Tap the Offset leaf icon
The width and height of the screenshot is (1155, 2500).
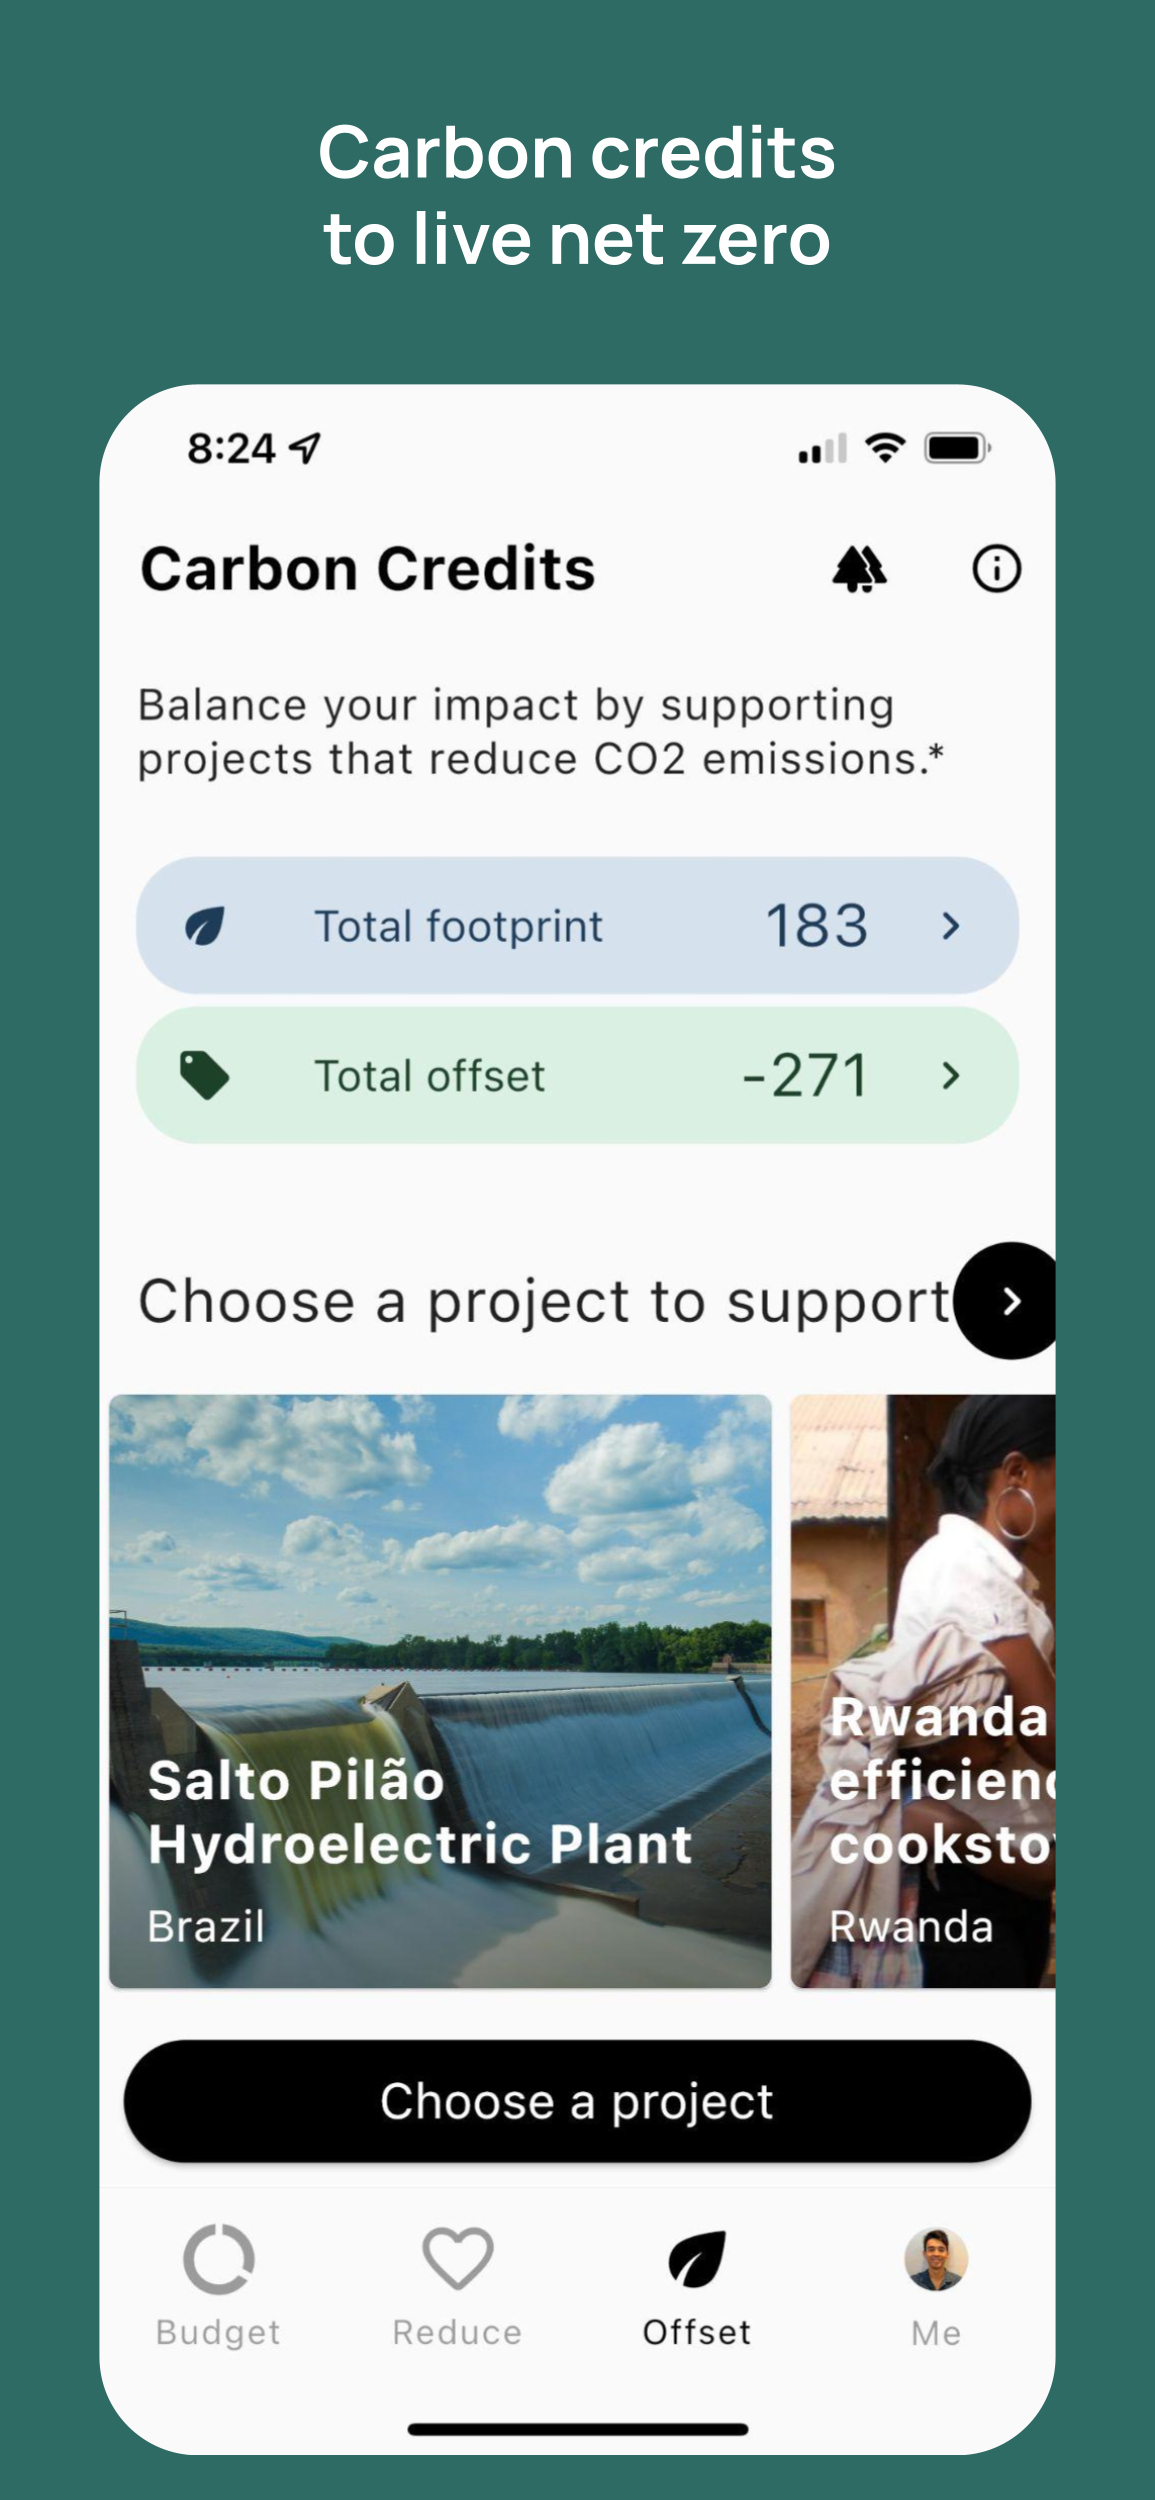tap(697, 2259)
